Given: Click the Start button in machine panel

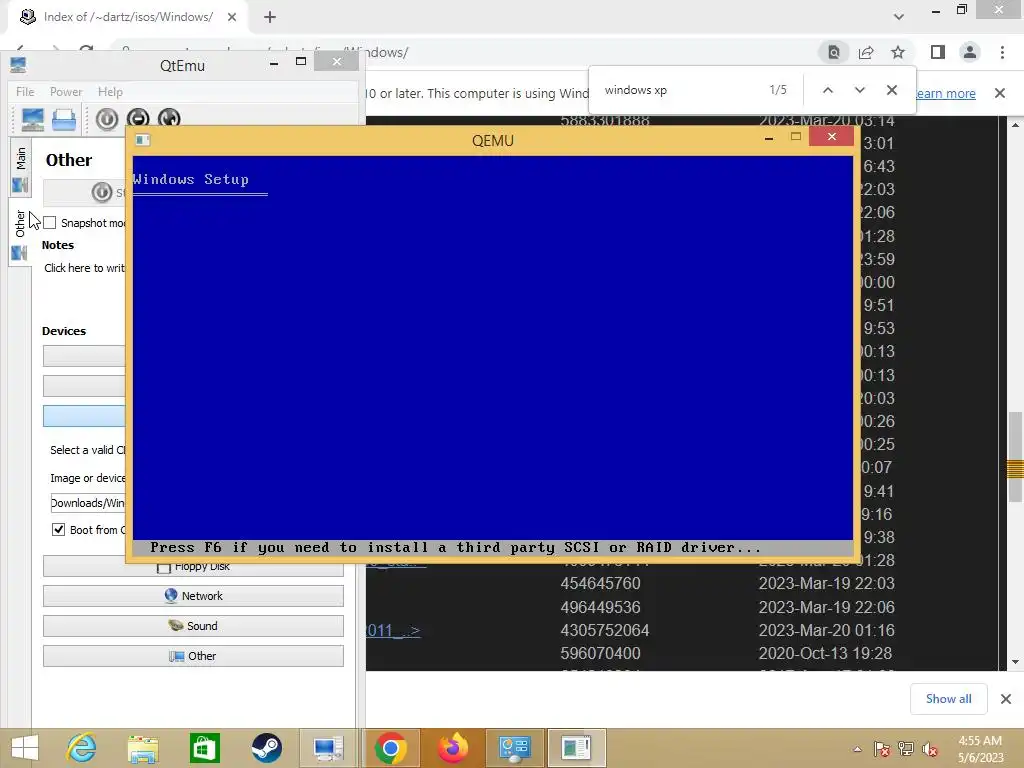Looking at the screenshot, I should click(85, 192).
